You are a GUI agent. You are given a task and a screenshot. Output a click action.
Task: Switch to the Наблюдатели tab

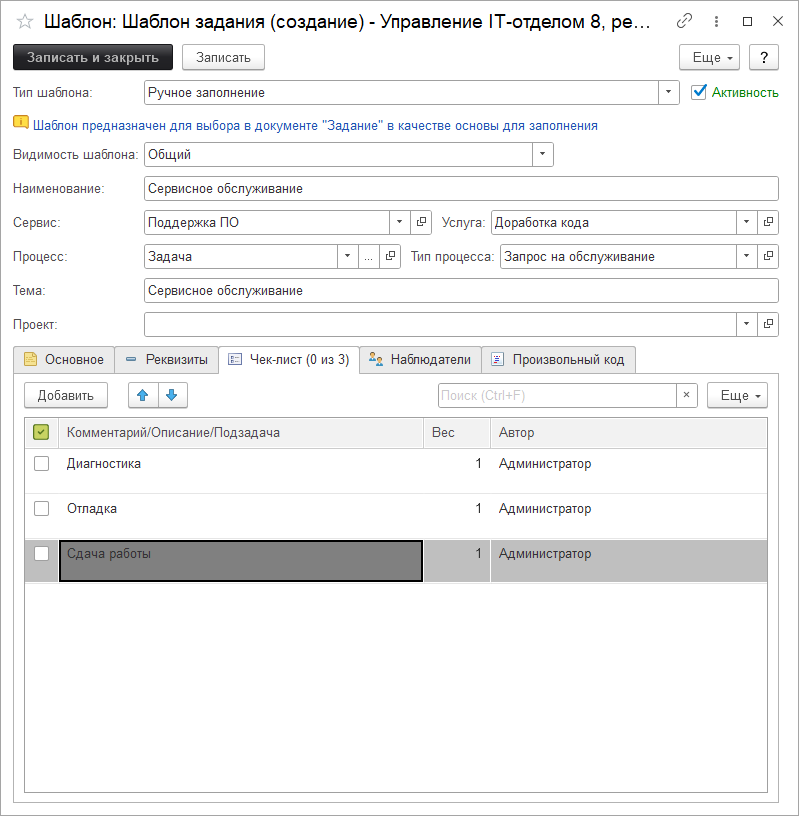coord(420,359)
